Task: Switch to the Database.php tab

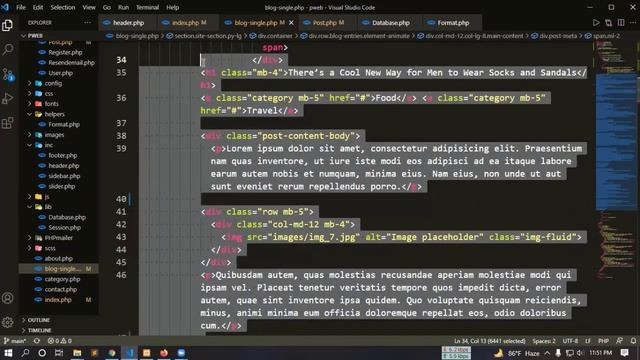Action: tap(390, 23)
